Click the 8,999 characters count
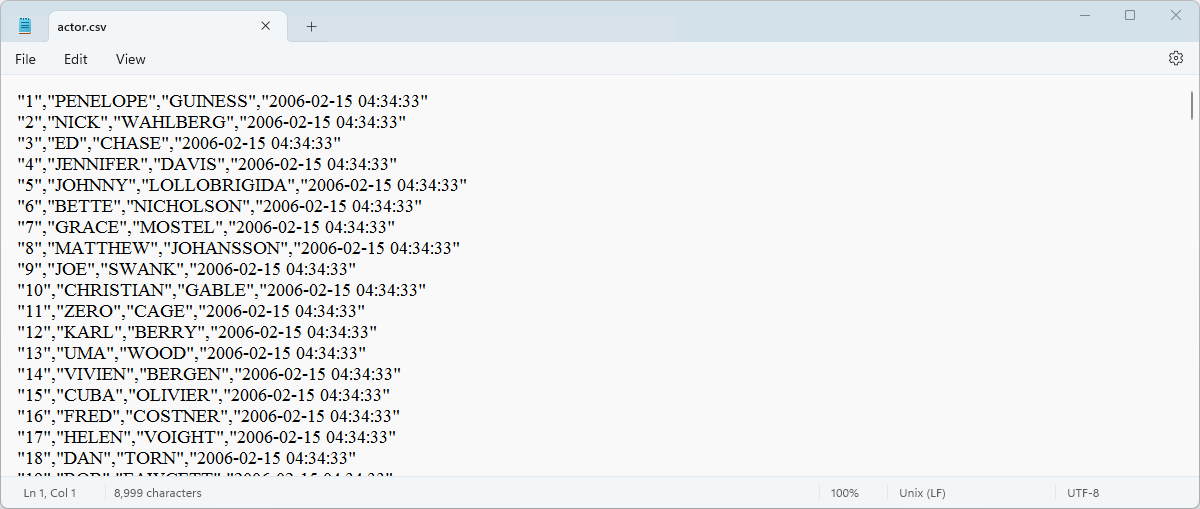 (x=158, y=493)
